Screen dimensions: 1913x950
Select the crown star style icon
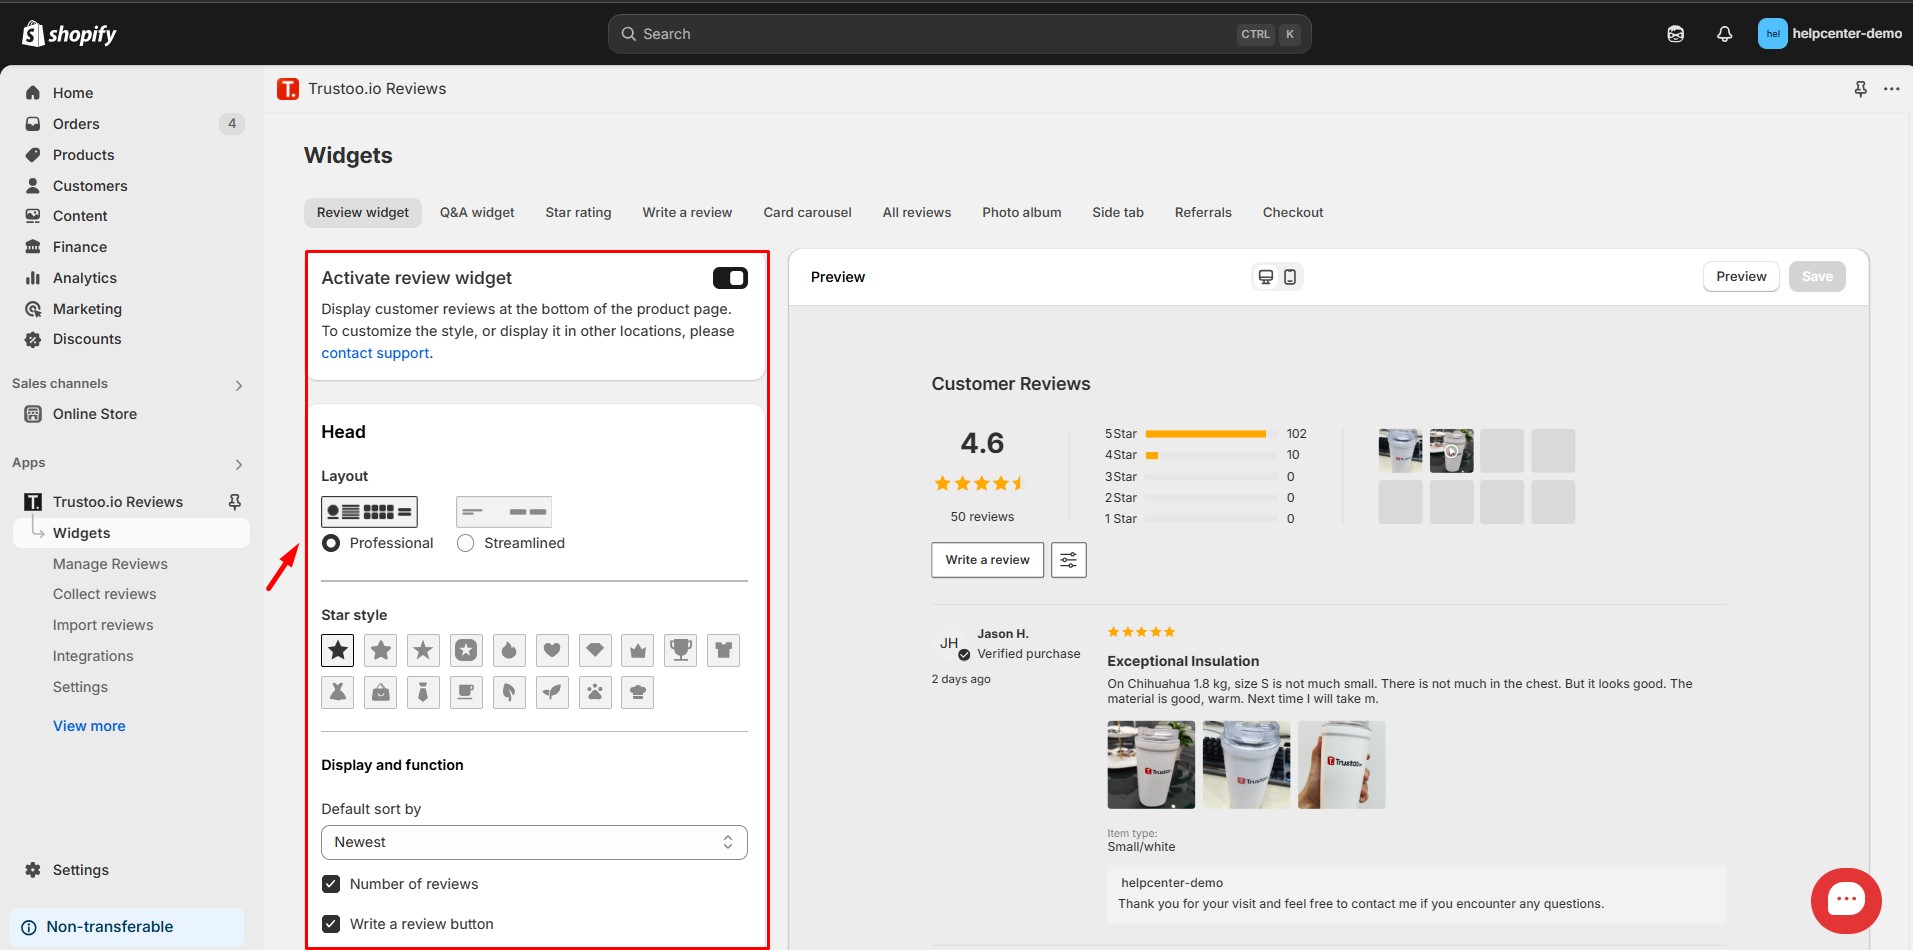(x=638, y=651)
